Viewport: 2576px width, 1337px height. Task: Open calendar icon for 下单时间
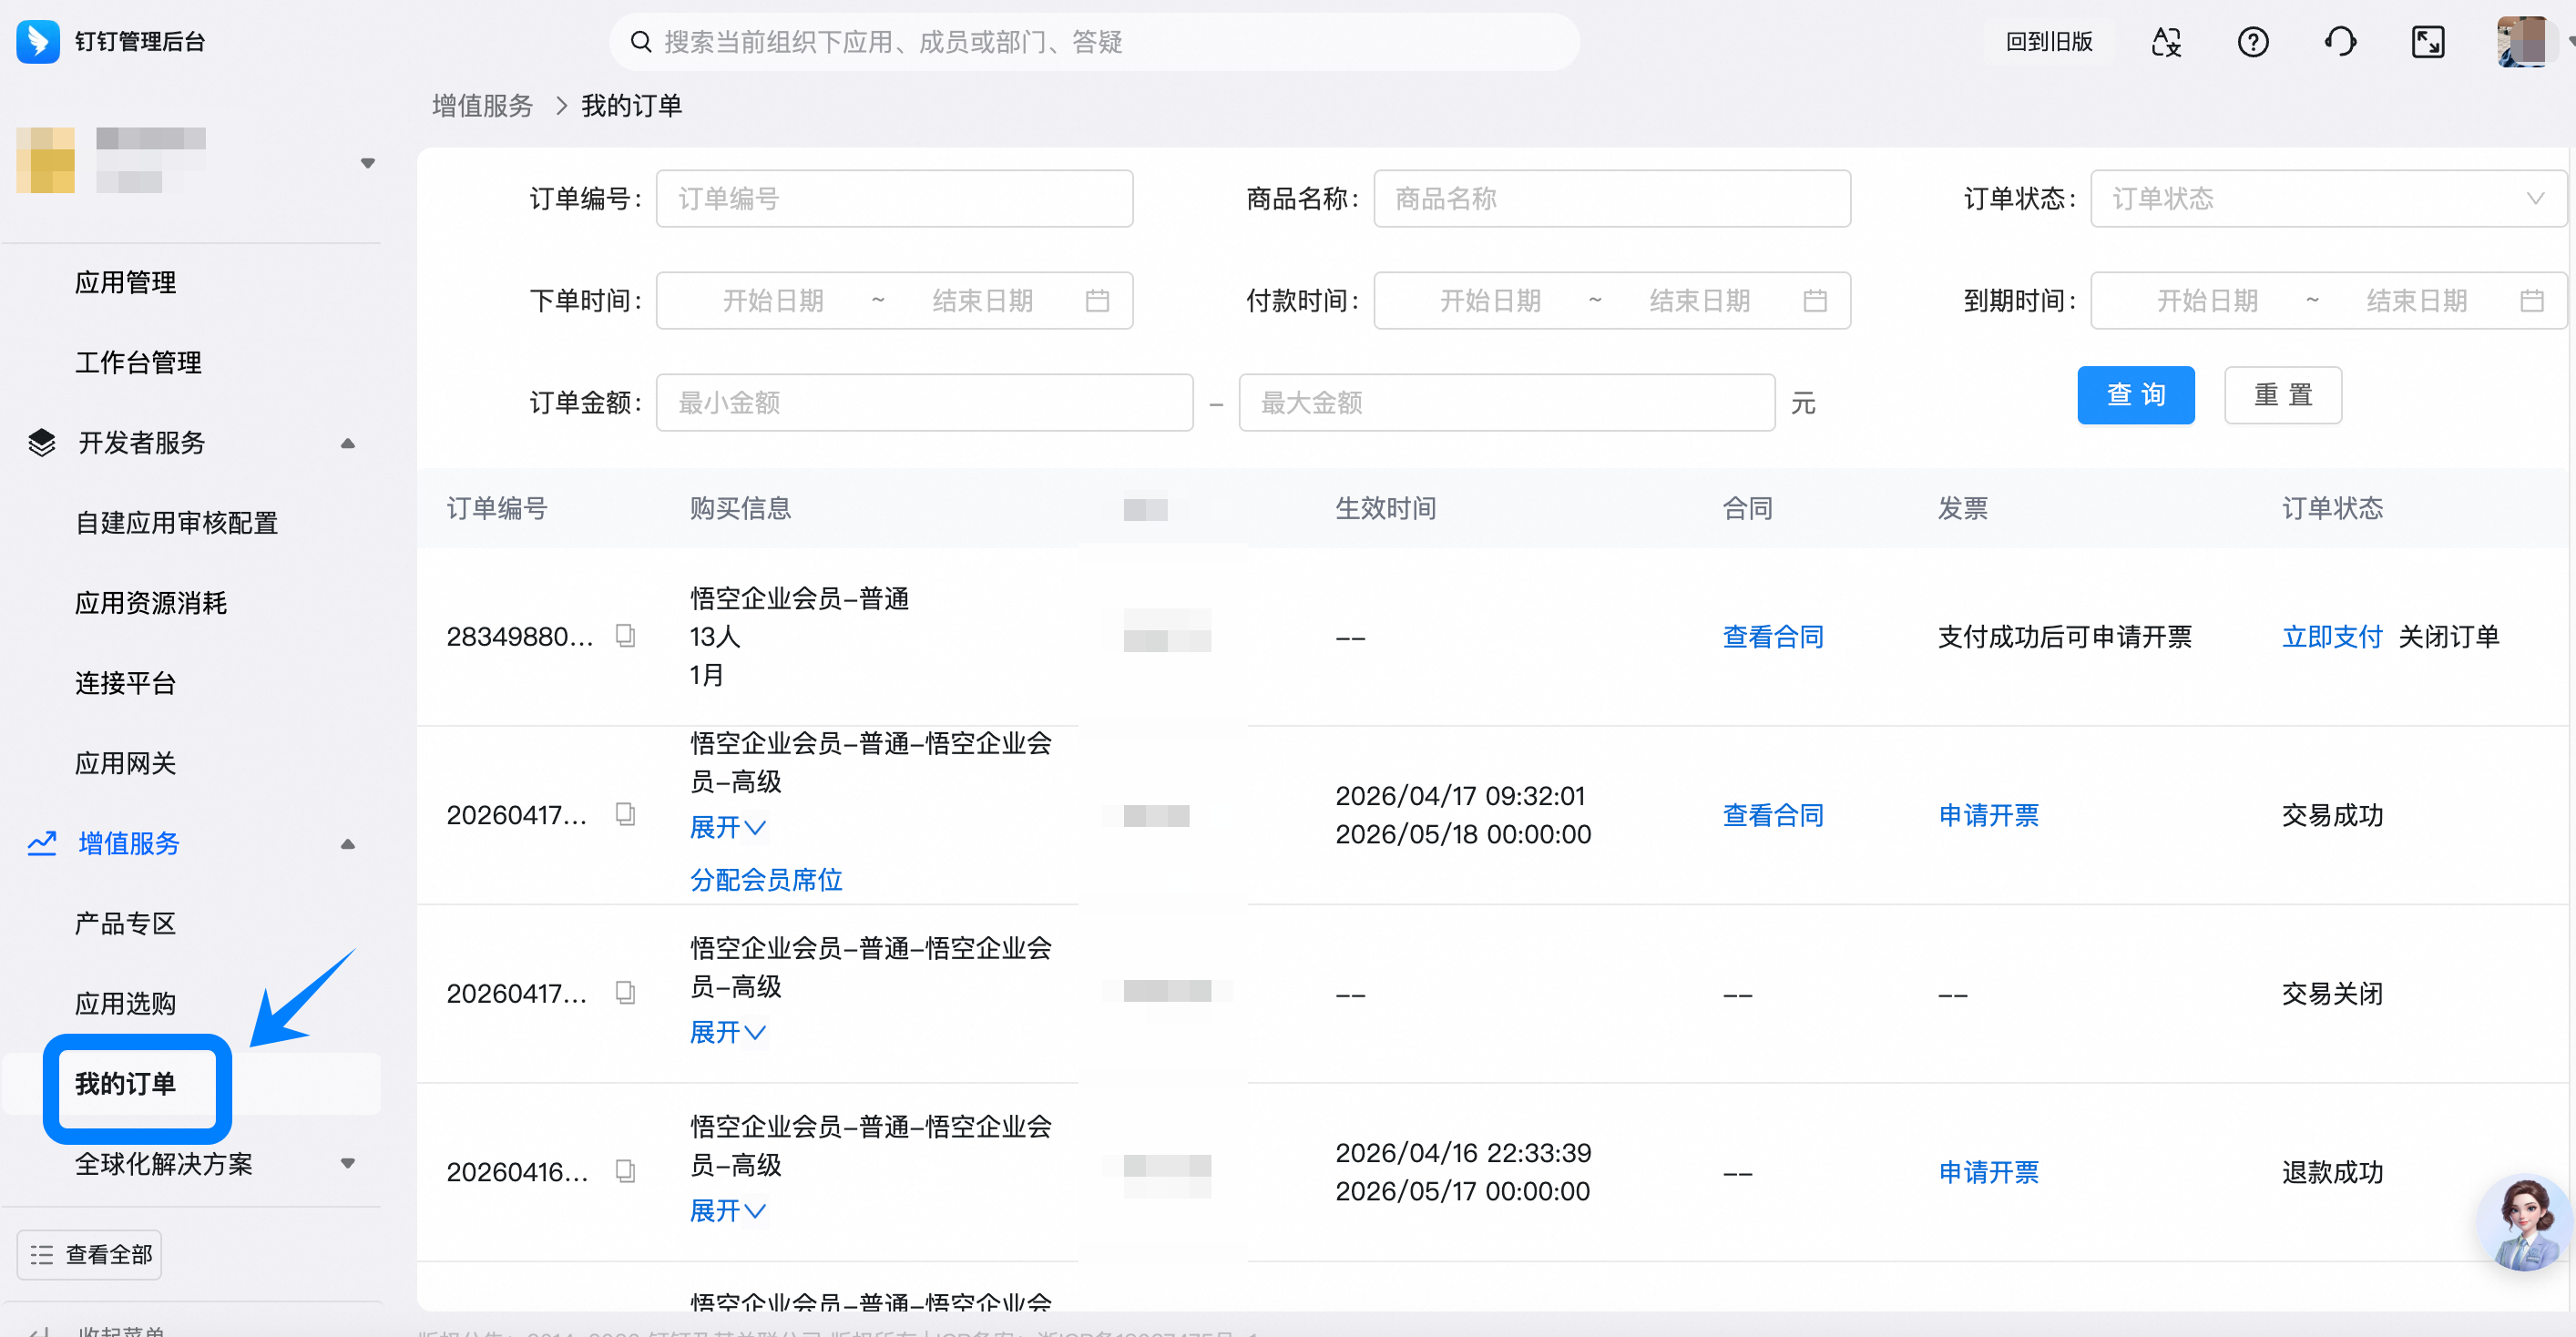[x=1097, y=300]
